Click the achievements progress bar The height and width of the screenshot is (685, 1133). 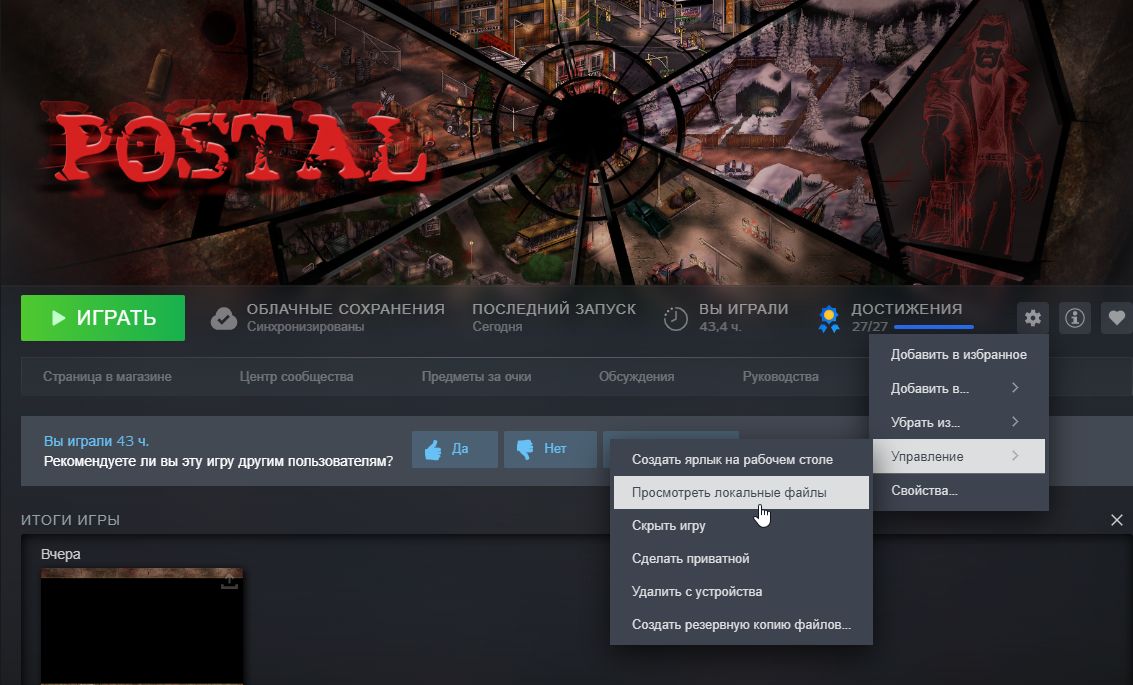pyautogui.click(x=934, y=327)
